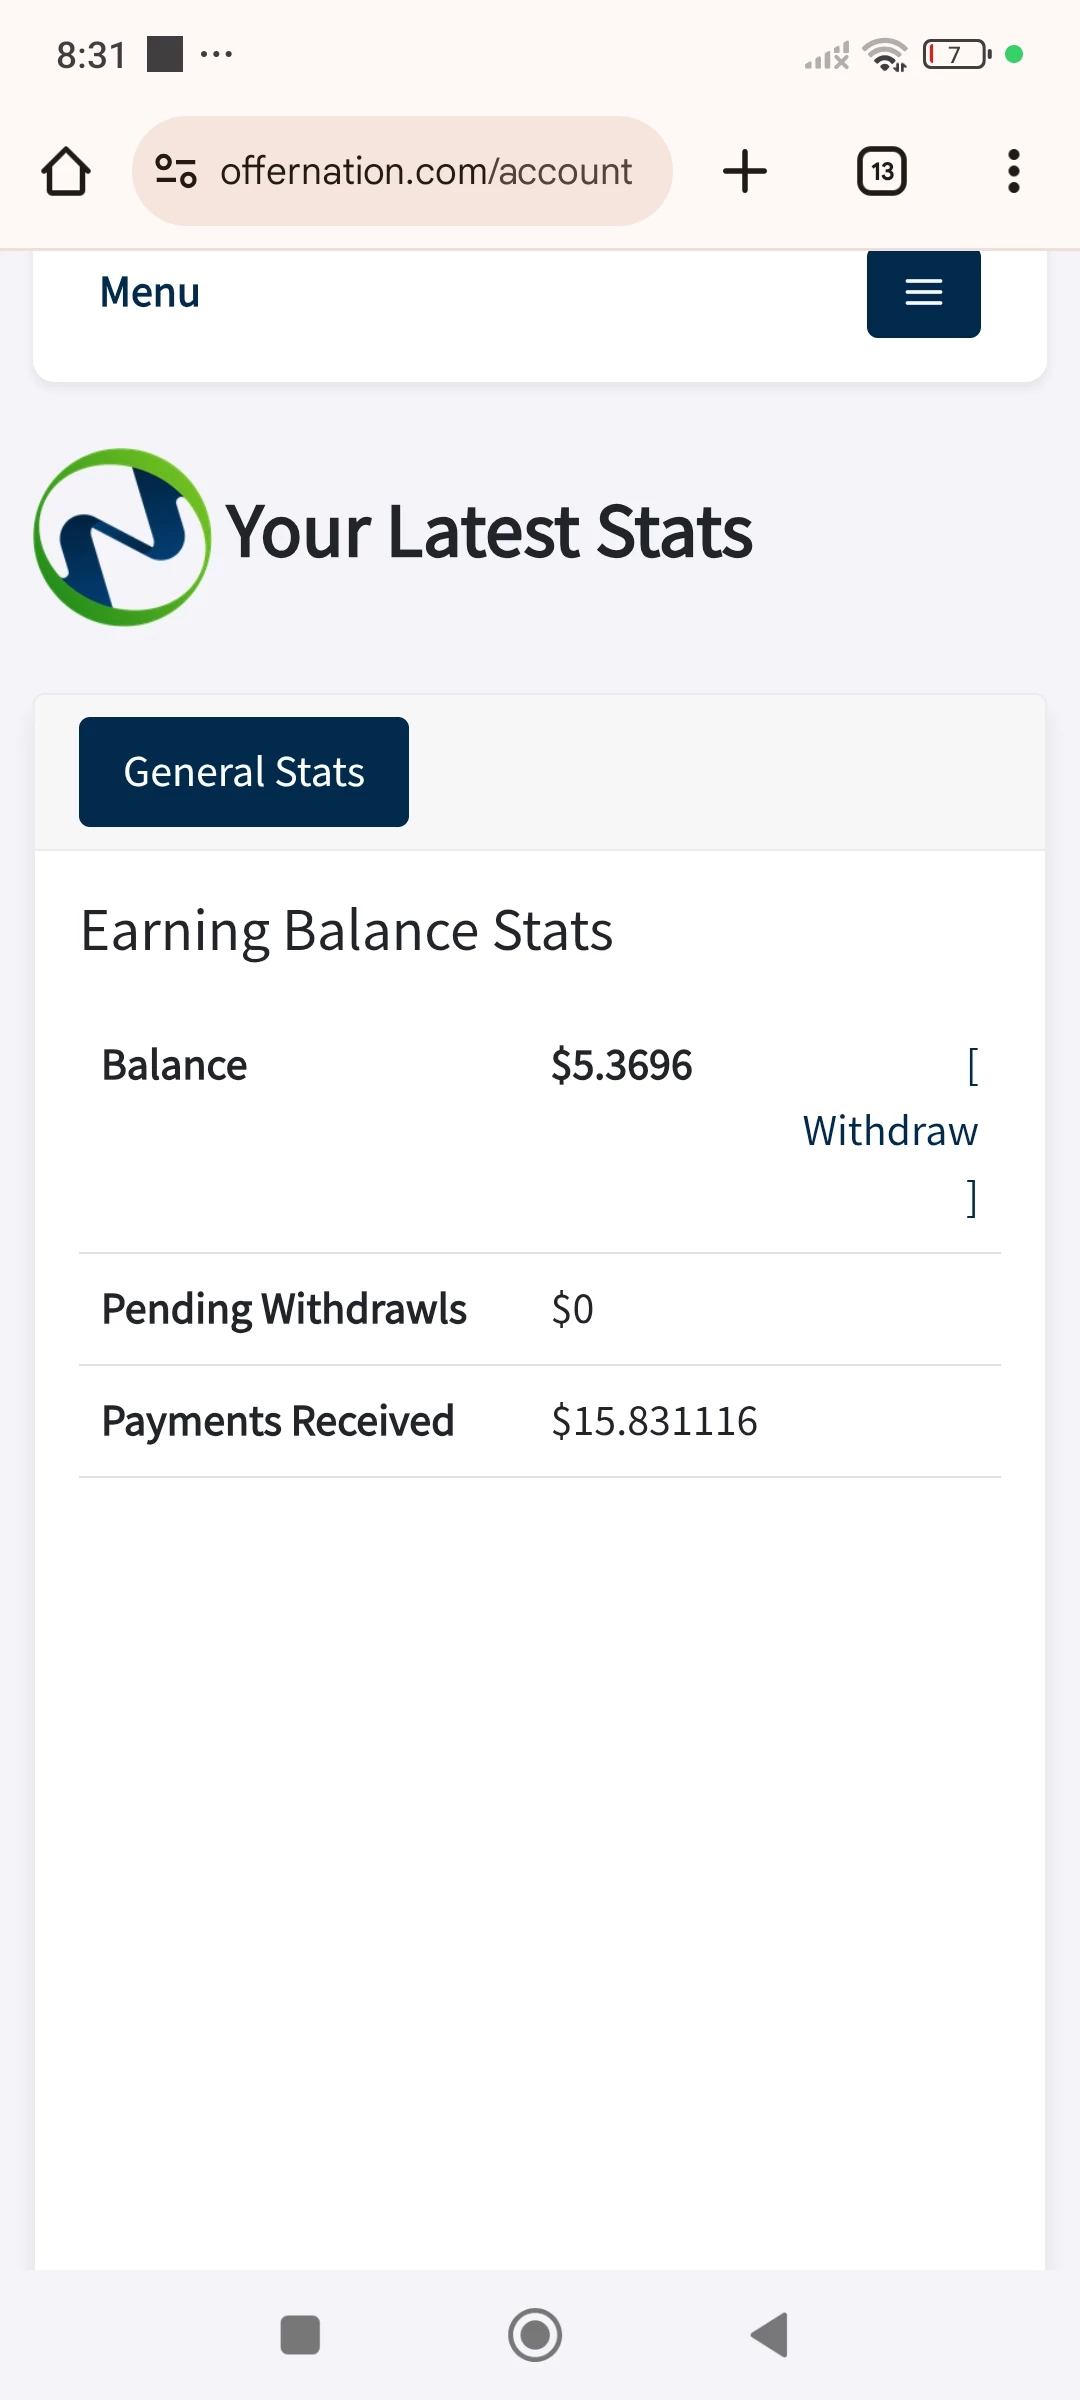Tap the Pending Withdrawls row label
This screenshot has height=2400, width=1080.
[x=284, y=1309]
